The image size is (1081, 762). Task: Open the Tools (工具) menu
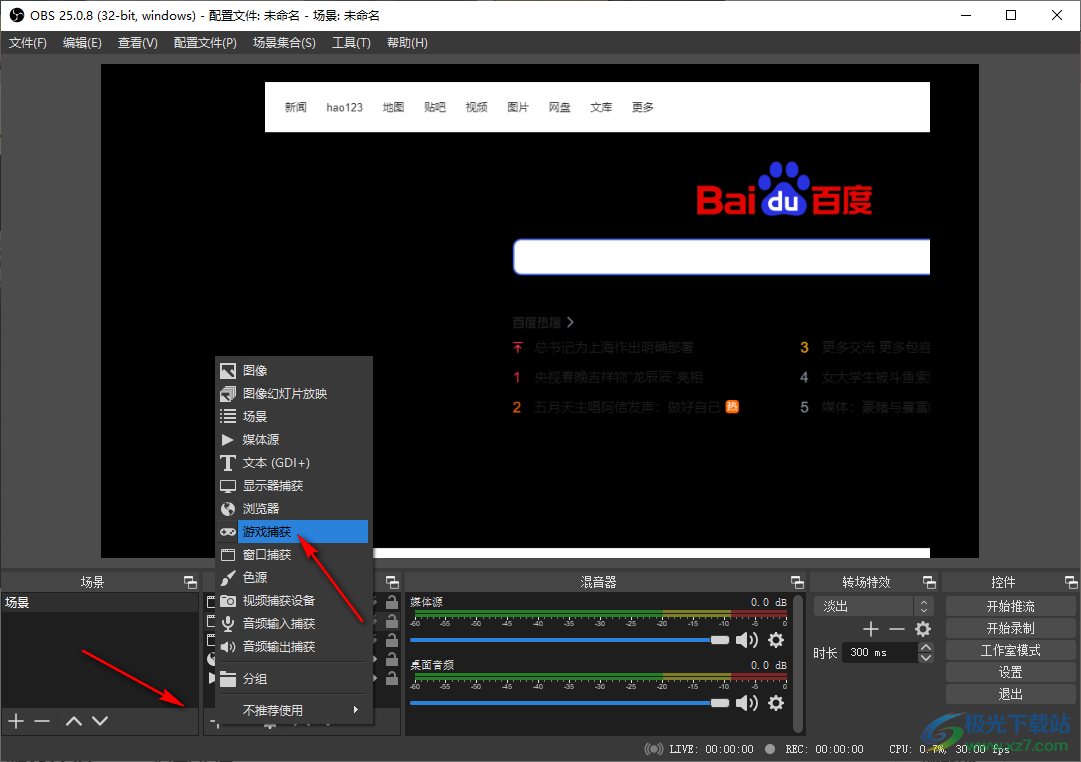(x=352, y=43)
